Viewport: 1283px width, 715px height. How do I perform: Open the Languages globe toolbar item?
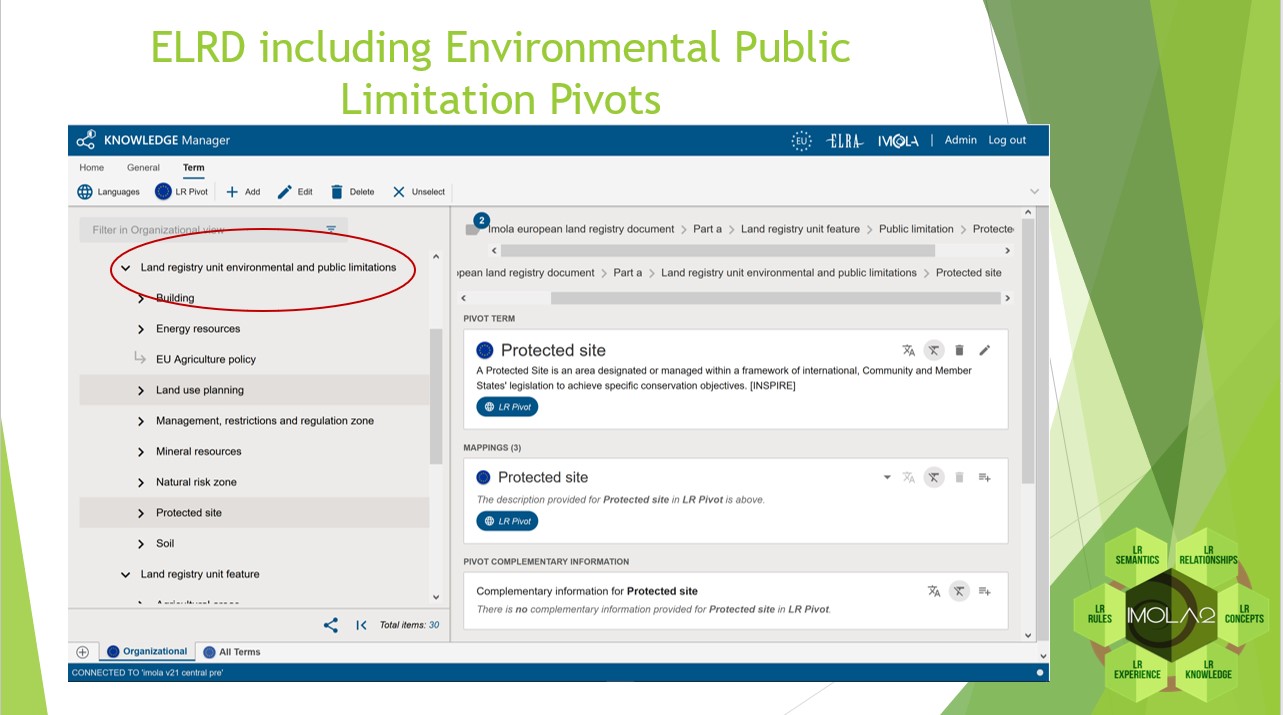pos(108,192)
